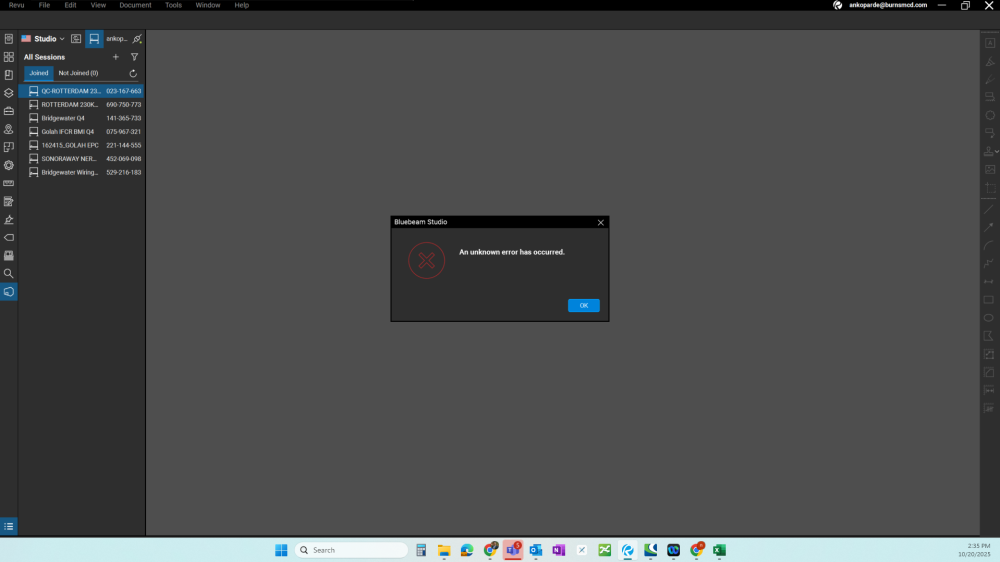Open the Studio Projects view icon
The image size is (1000, 562).
[x=76, y=39]
